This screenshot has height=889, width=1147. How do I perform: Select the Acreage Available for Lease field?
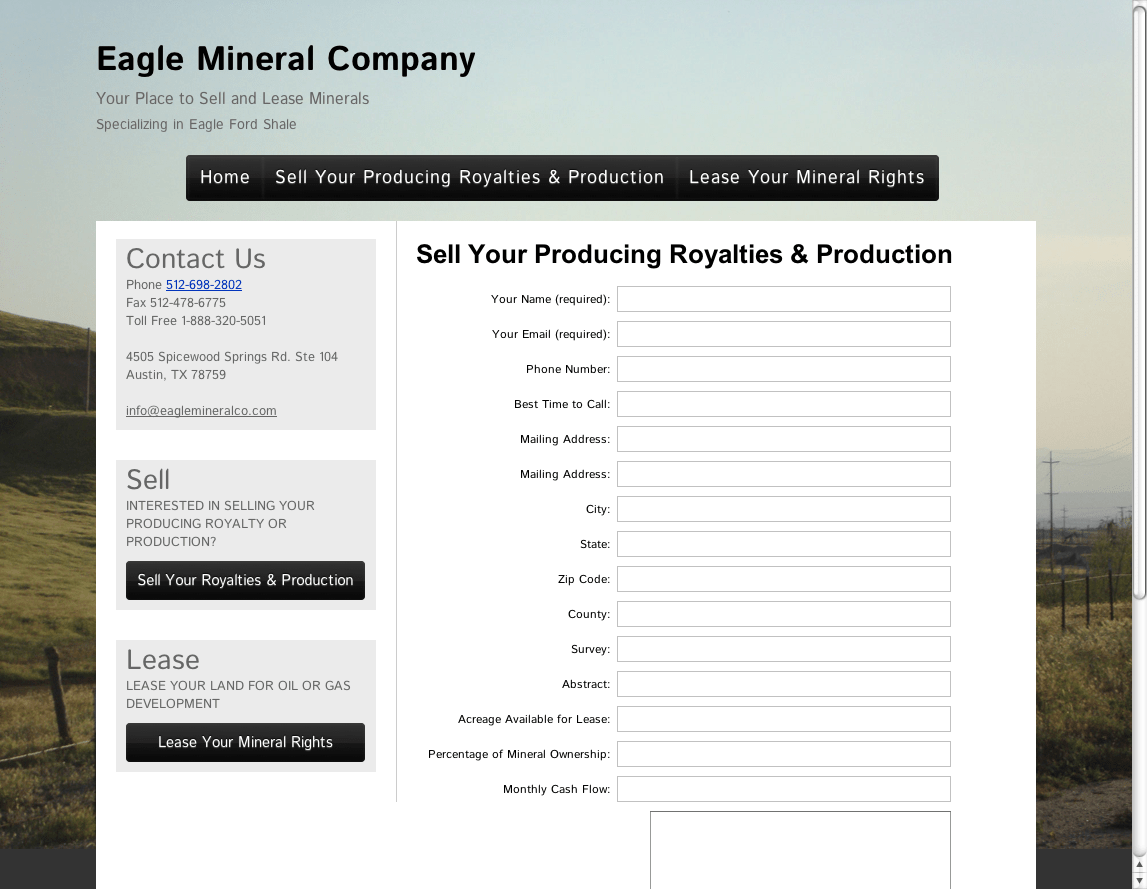click(x=783, y=718)
